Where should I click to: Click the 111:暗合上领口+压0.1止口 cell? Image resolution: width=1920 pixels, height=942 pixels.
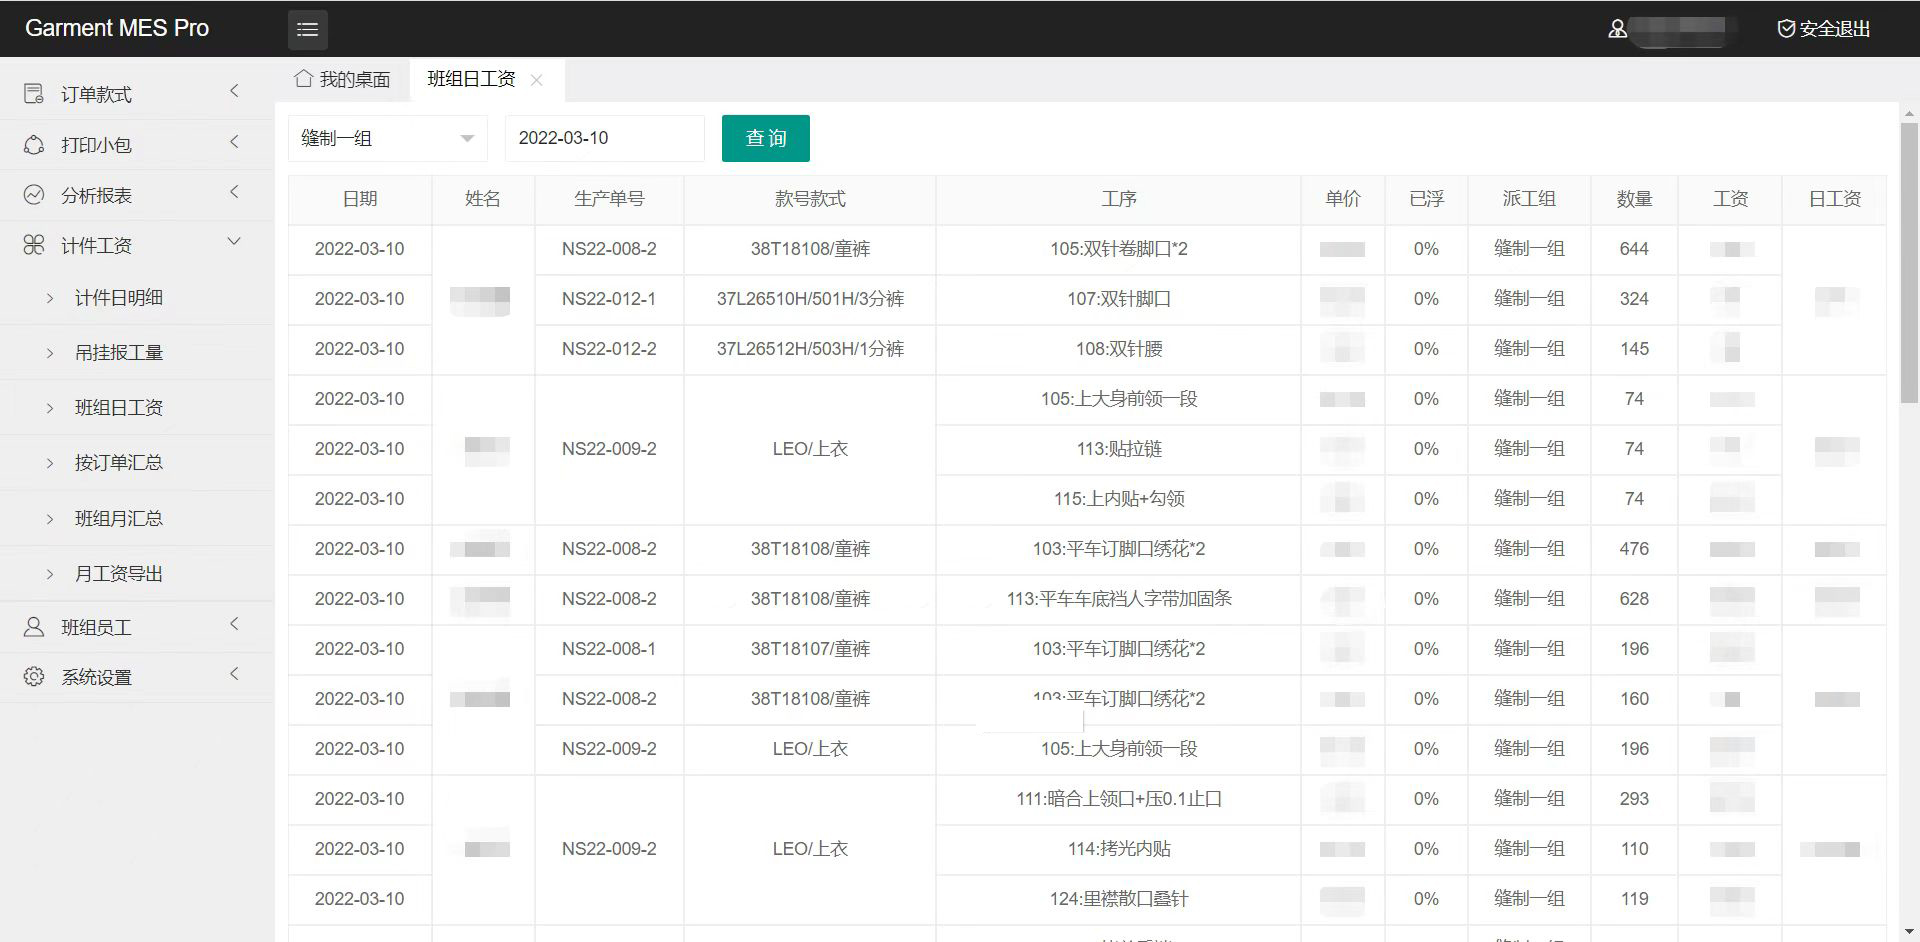[x=1119, y=799]
